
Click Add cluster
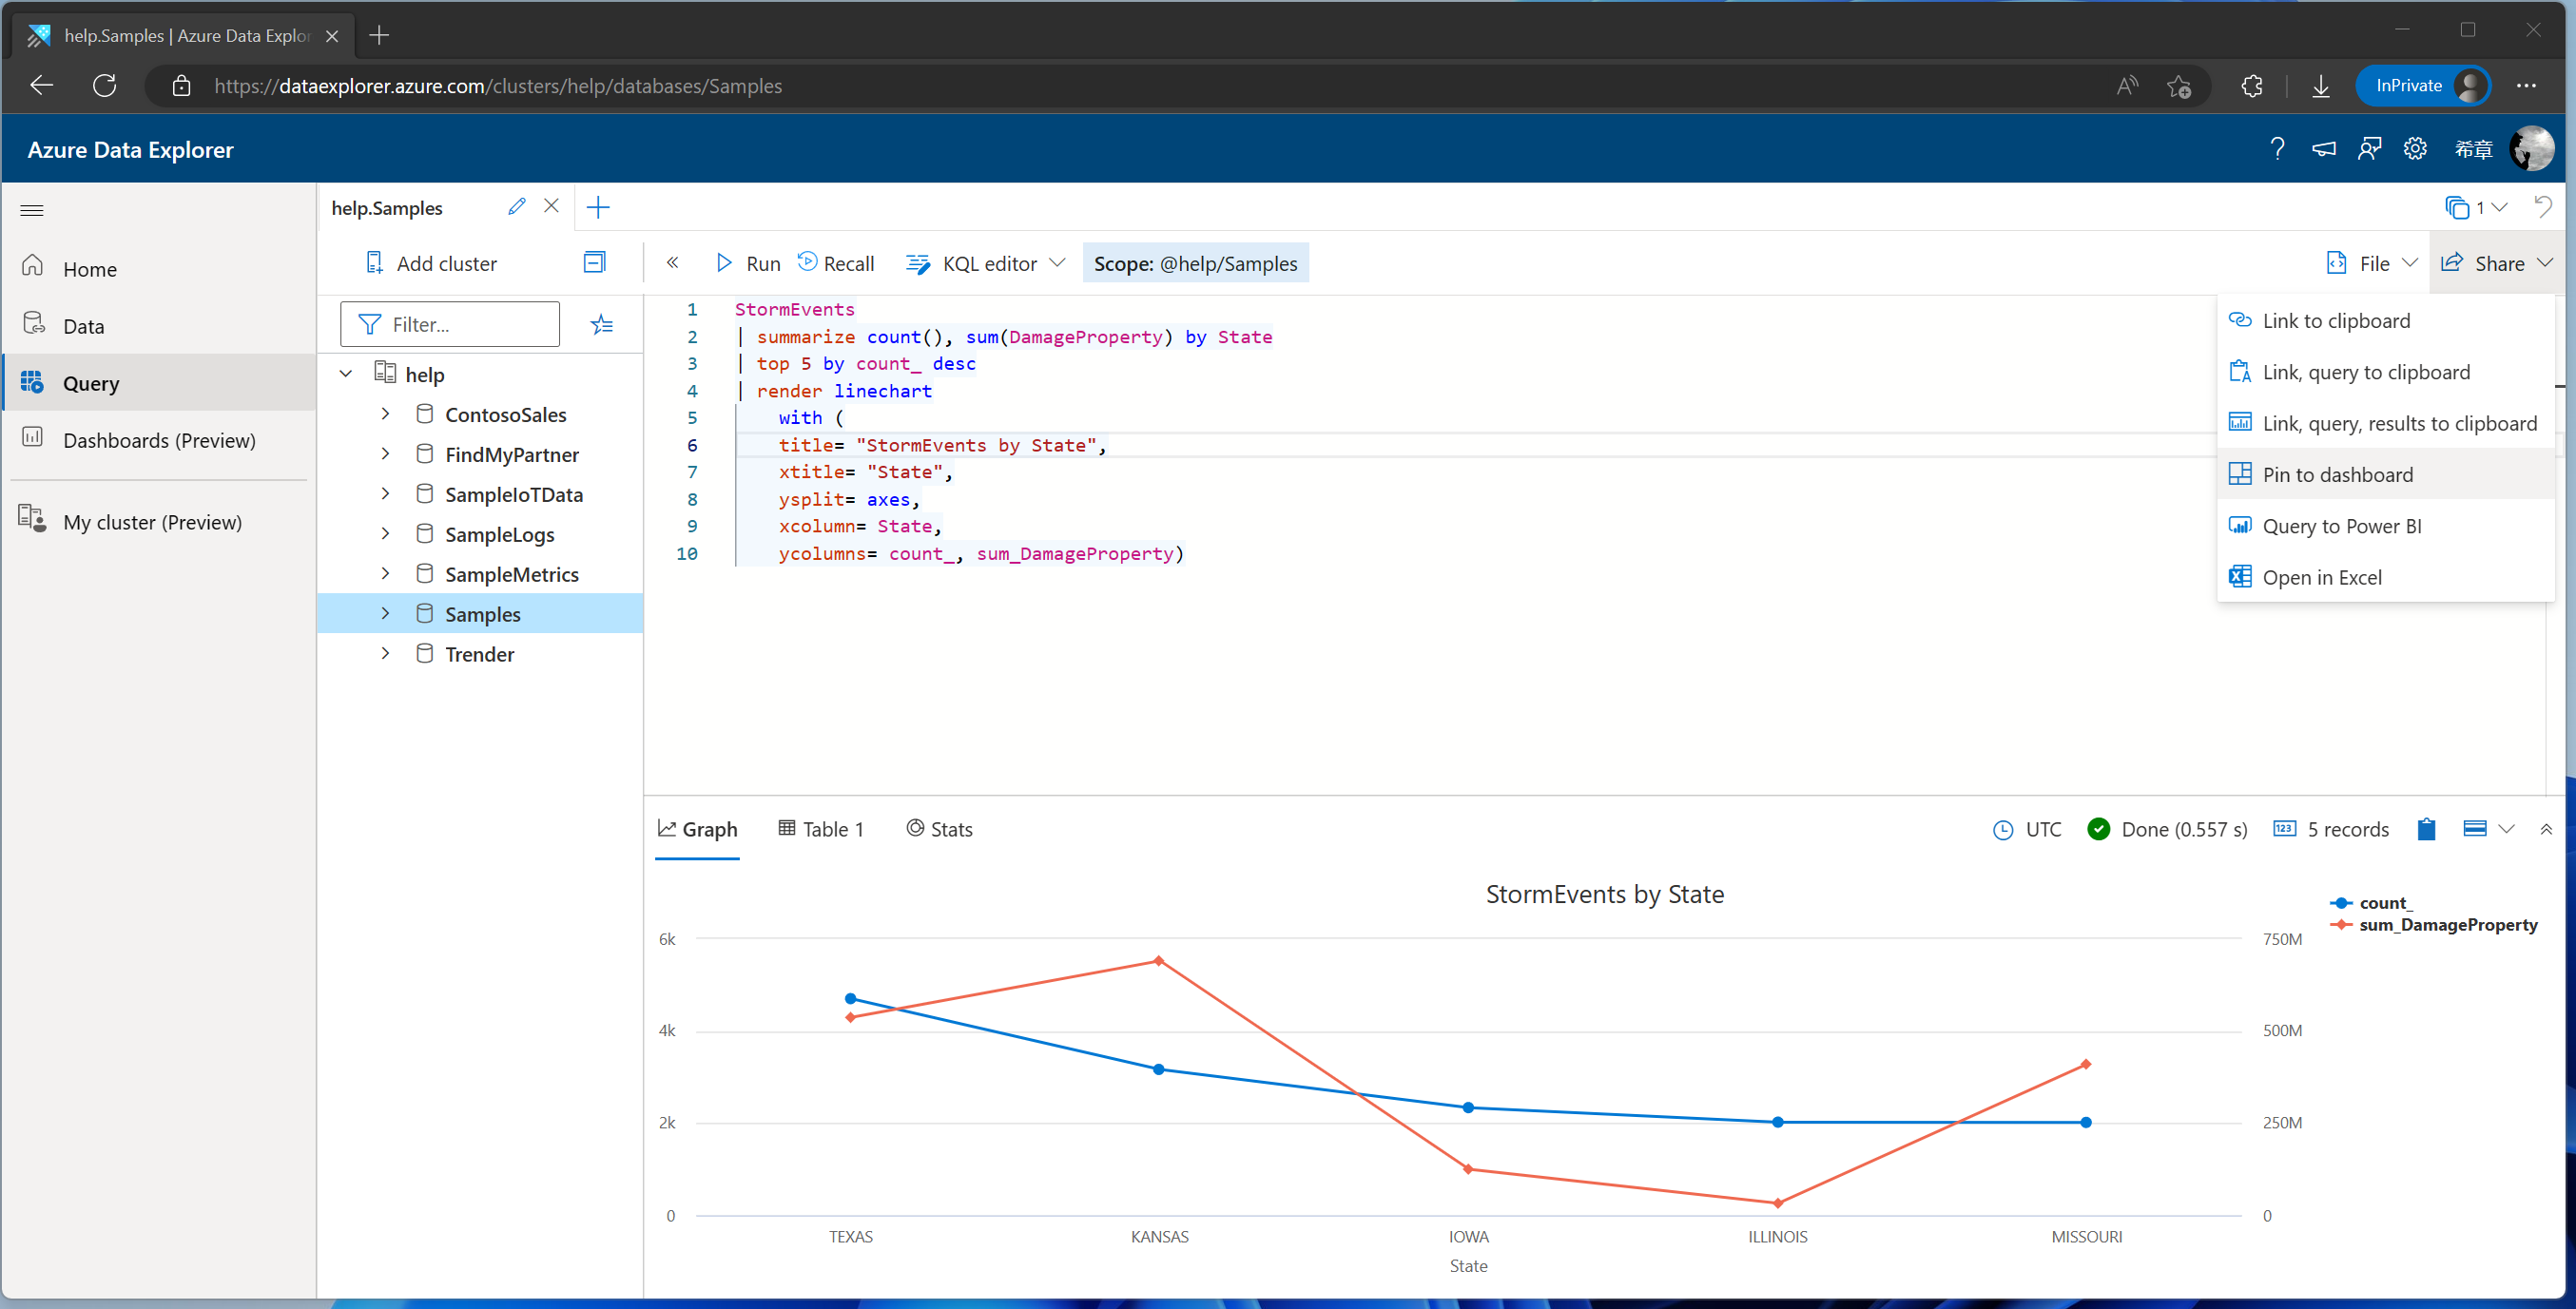tap(432, 263)
